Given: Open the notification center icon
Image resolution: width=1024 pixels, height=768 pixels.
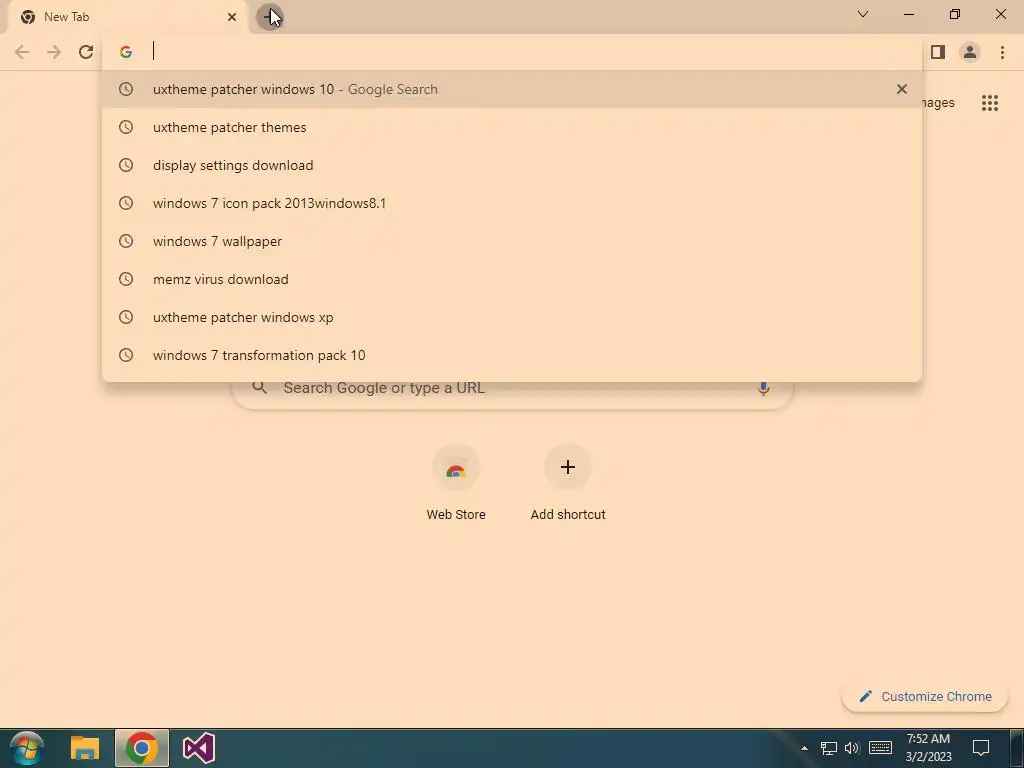Looking at the screenshot, I should tap(981, 748).
